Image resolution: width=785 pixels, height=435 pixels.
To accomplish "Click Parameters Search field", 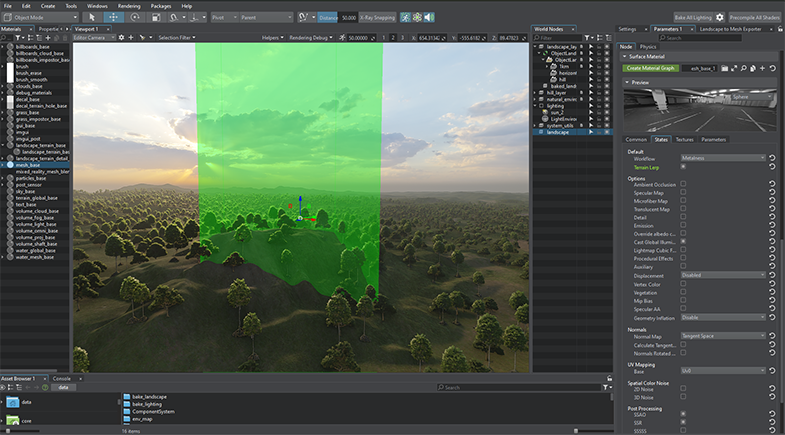I will coord(700,38).
